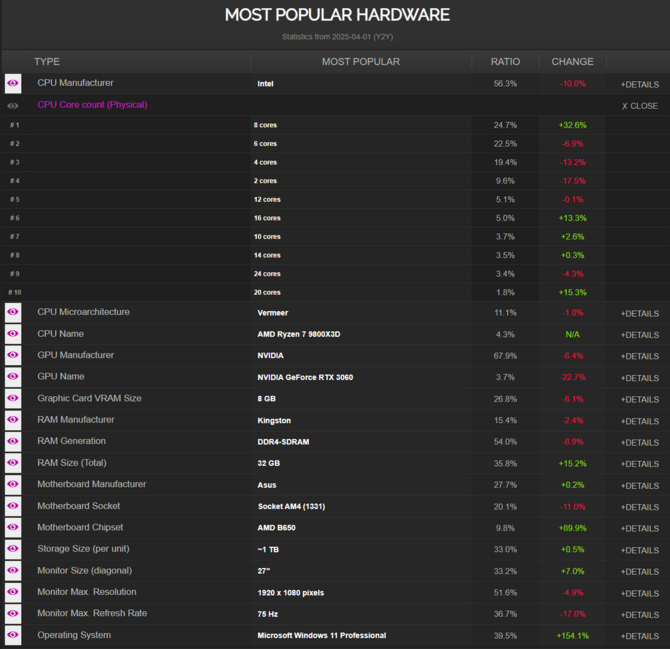Toggle eye icon for CPU Microarchitecture row

click(x=13, y=312)
